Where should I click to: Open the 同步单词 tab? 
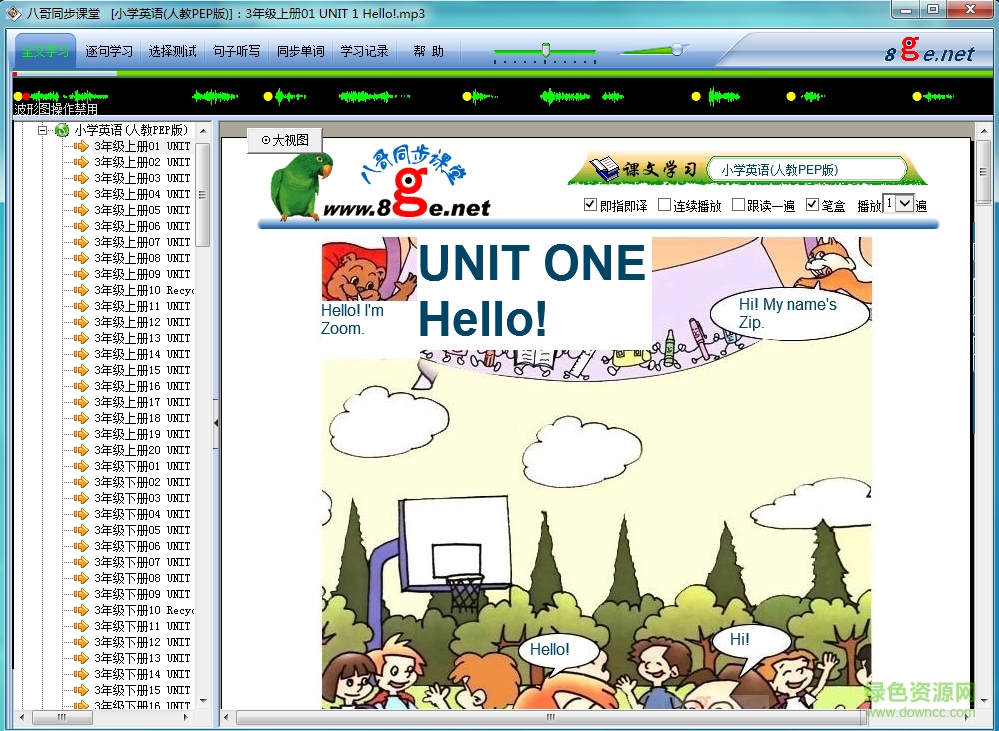point(300,52)
